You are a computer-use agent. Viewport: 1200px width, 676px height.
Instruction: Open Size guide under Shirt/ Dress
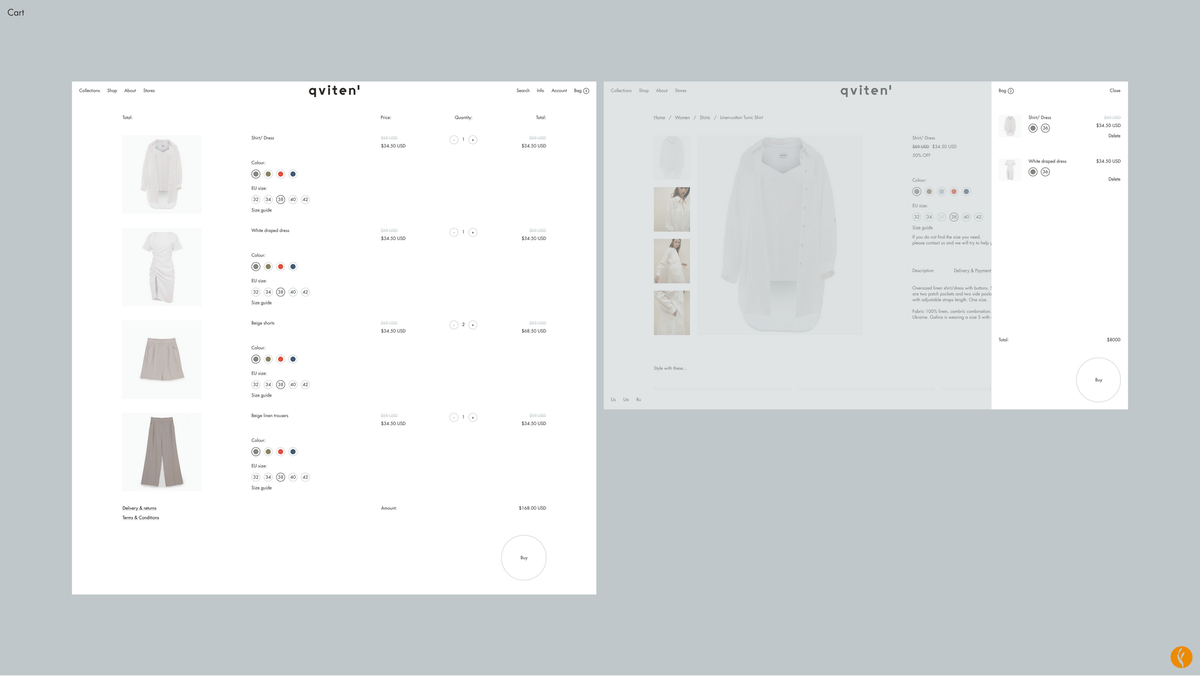pos(261,210)
